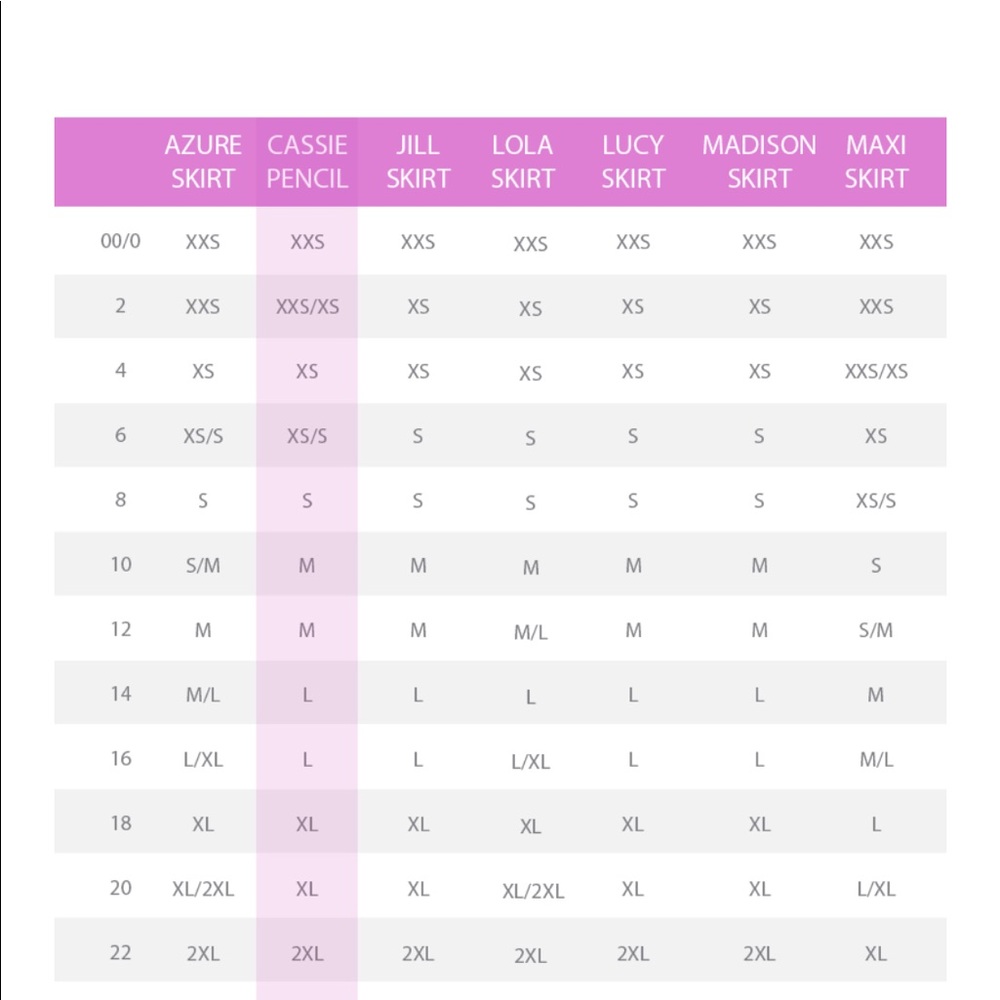Click the Lola Skirt header
This screenshot has height=1000, width=1000.
coord(522,162)
